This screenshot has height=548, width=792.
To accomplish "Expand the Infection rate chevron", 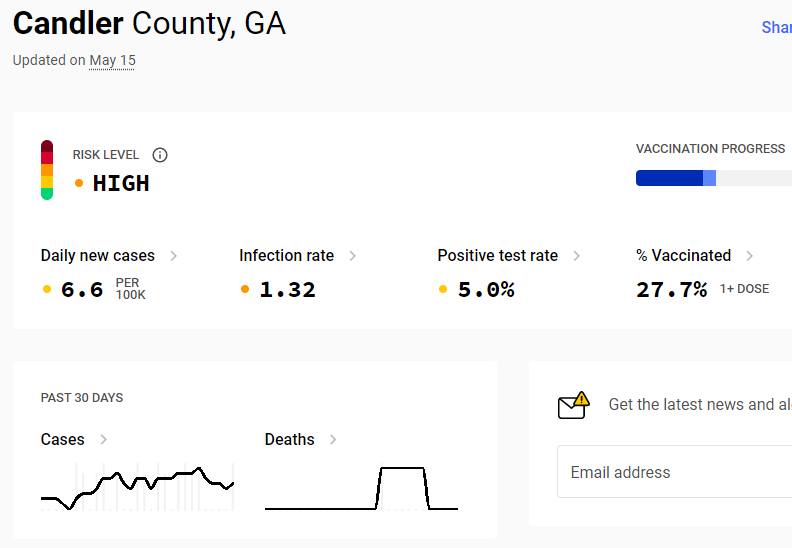I will (353, 256).
